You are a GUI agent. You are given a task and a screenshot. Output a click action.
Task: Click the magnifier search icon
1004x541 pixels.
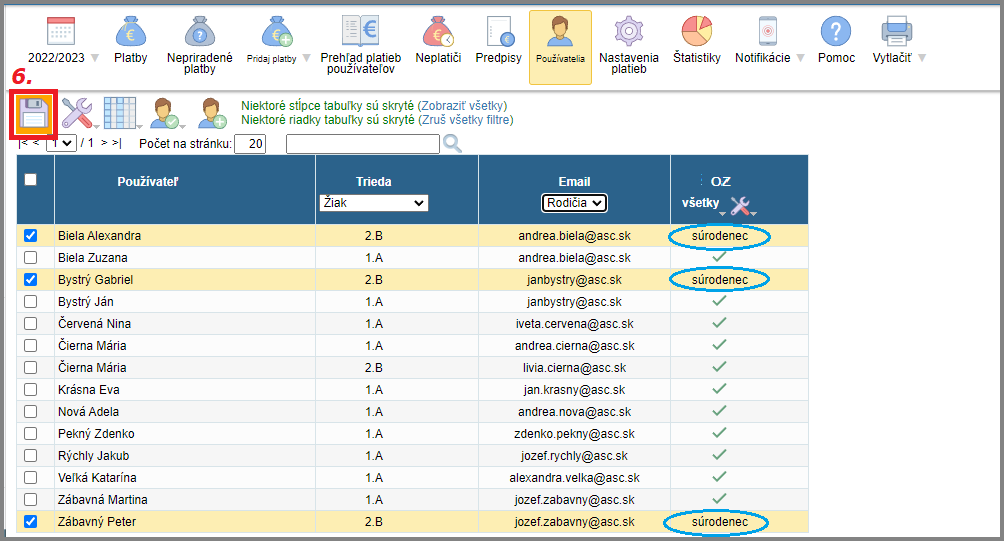point(452,143)
